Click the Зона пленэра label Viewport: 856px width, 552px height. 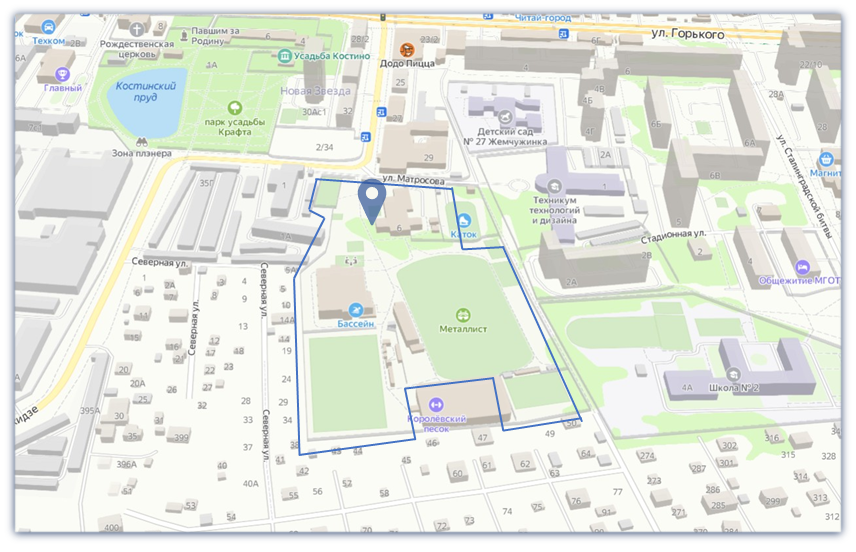142,153
